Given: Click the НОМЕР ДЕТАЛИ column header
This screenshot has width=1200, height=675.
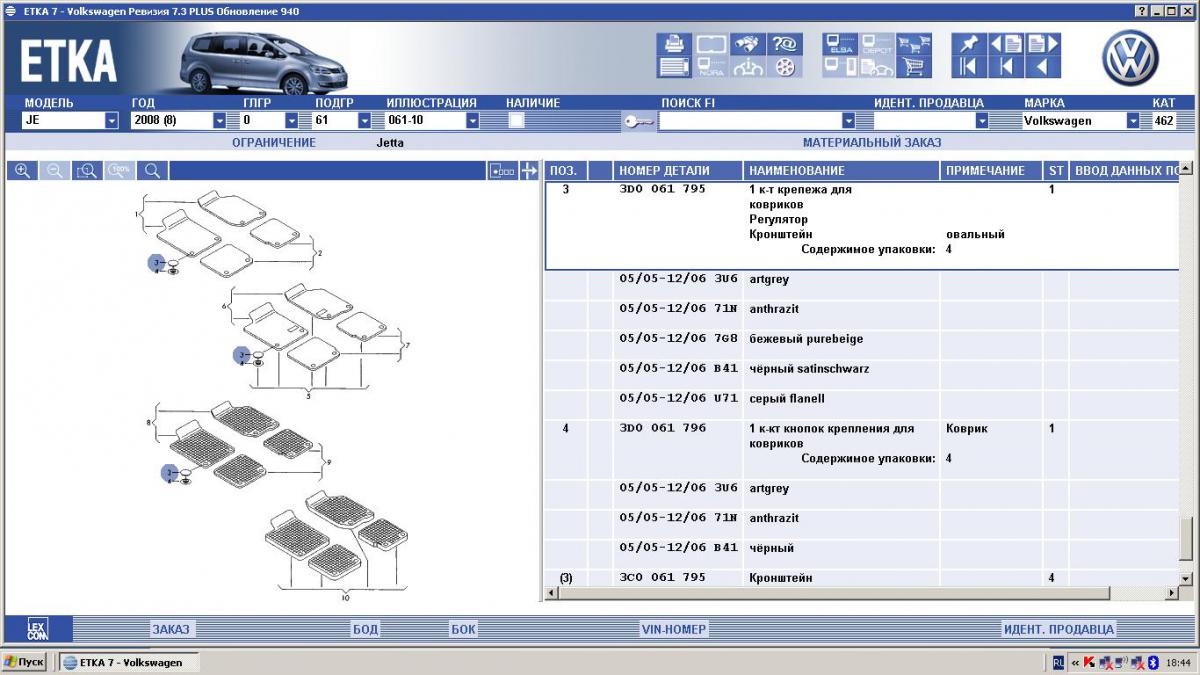Looking at the screenshot, I should point(678,171).
